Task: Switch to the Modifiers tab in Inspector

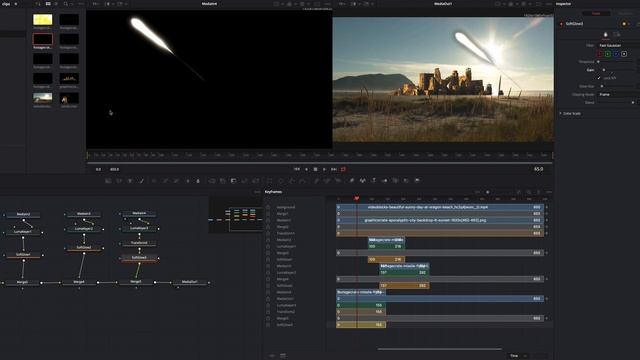Action: click(625, 13)
